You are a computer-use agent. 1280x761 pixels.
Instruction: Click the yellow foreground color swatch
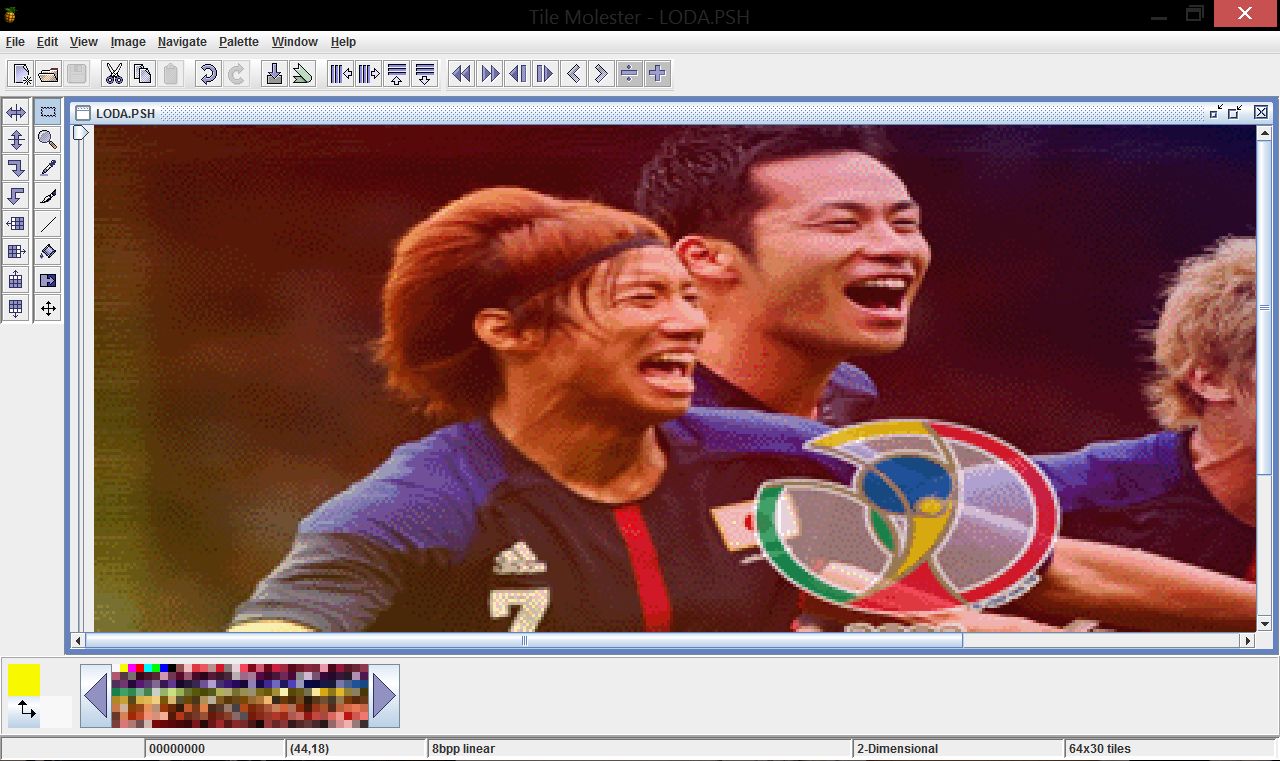click(x=24, y=680)
